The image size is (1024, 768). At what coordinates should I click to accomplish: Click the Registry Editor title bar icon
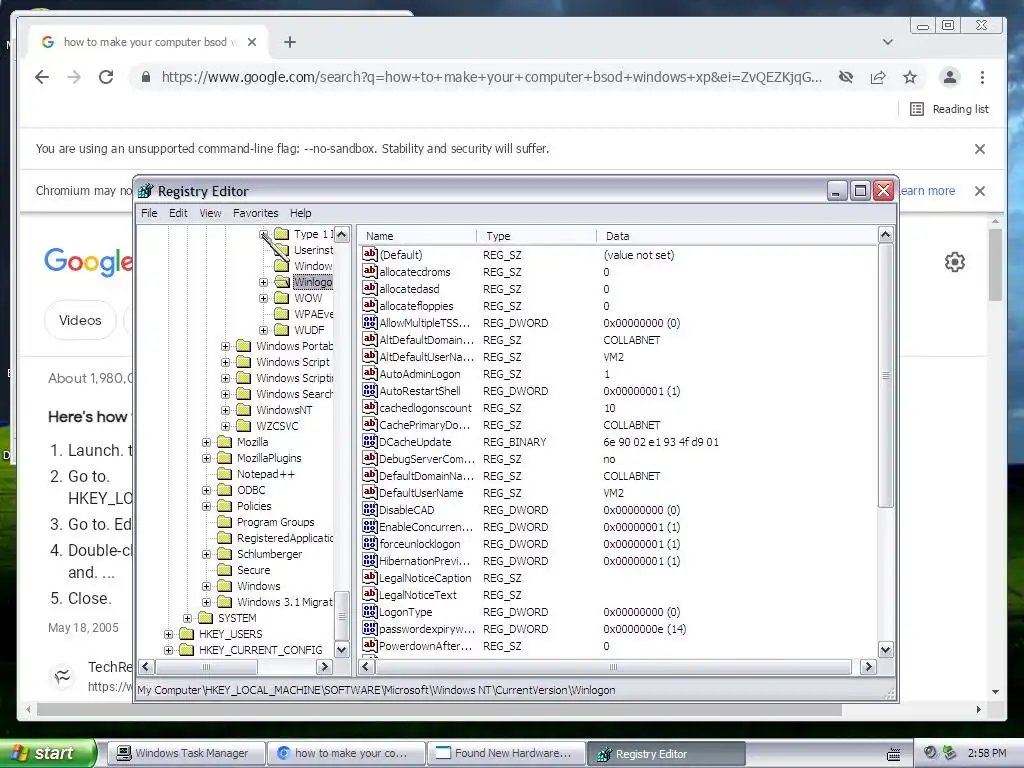[x=146, y=191]
